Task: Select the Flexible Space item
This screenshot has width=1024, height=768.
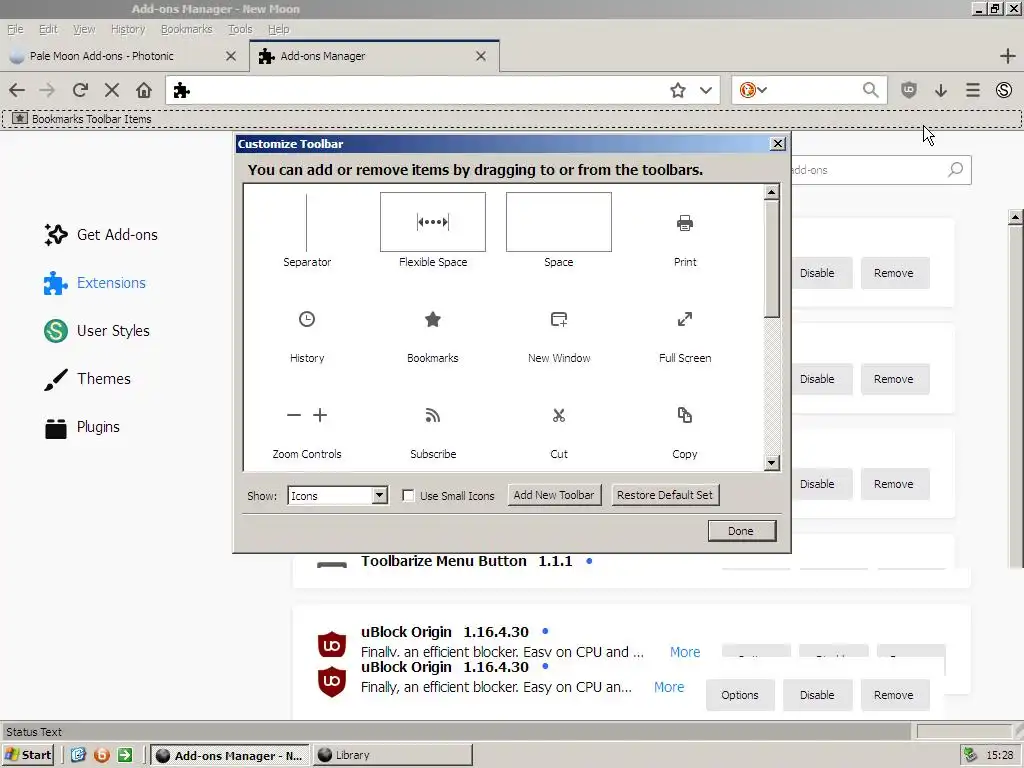Action: tap(432, 230)
